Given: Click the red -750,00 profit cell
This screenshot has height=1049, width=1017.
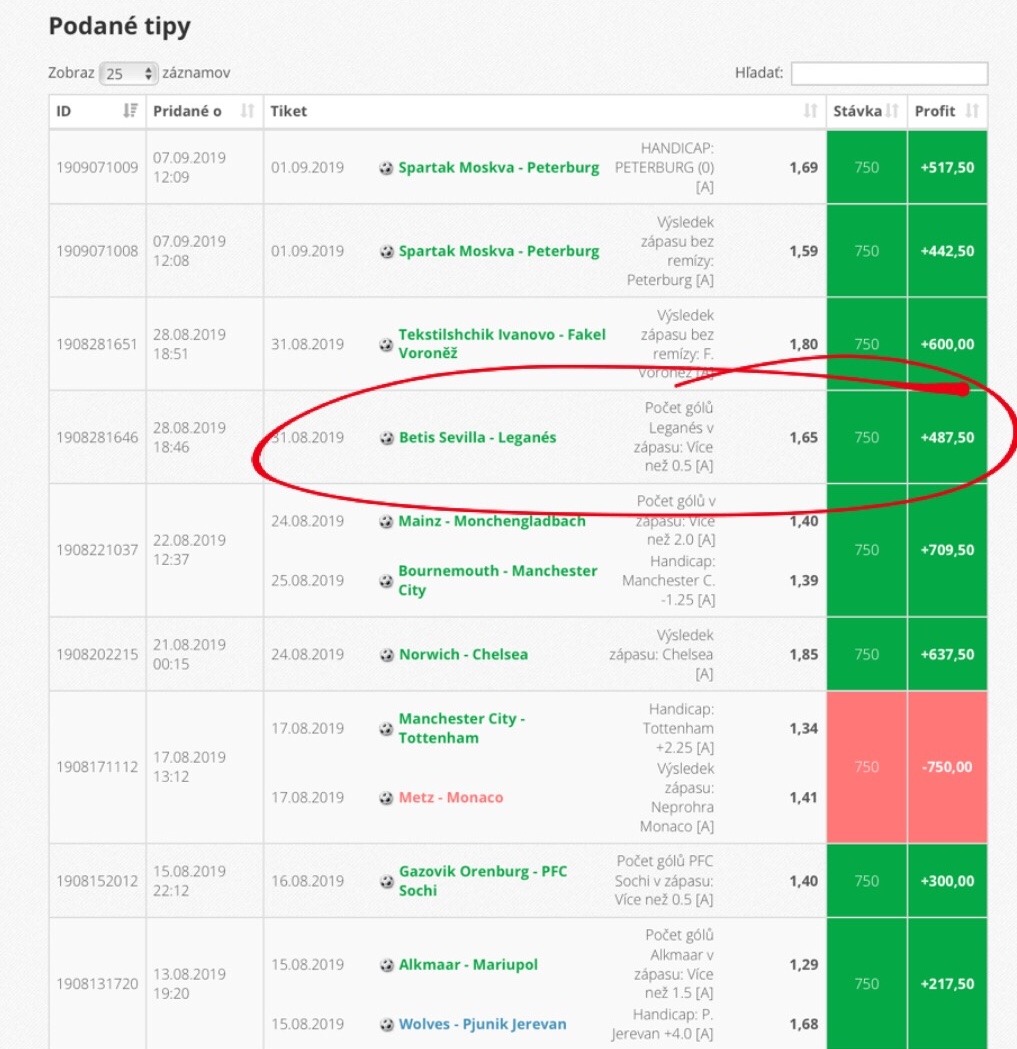Looking at the screenshot, I should pyautogui.click(x=946, y=767).
